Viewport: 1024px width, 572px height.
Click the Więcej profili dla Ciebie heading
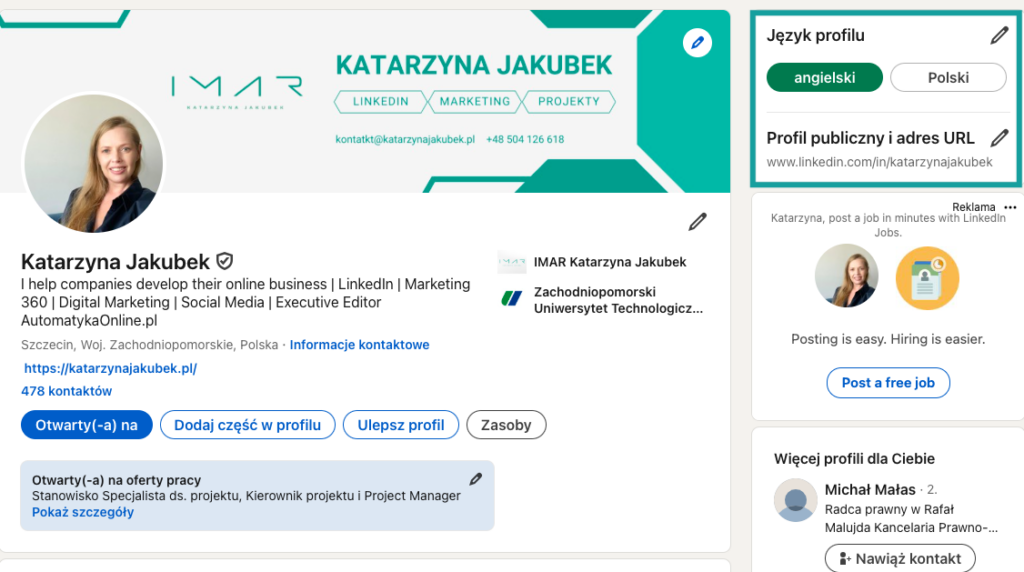coord(854,458)
